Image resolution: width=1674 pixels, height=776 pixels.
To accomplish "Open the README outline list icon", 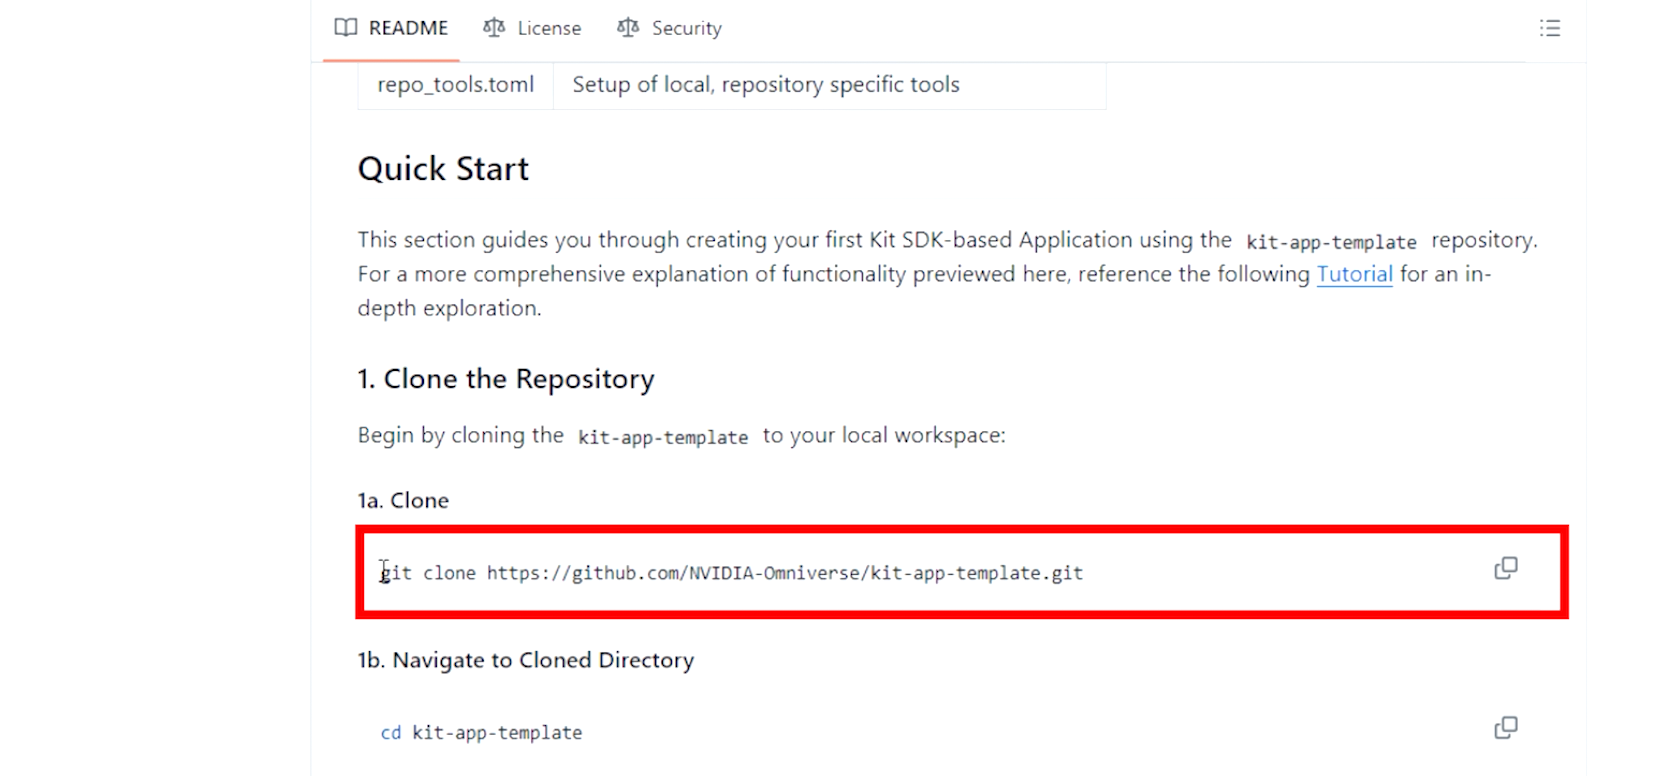I will (1549, 28).
